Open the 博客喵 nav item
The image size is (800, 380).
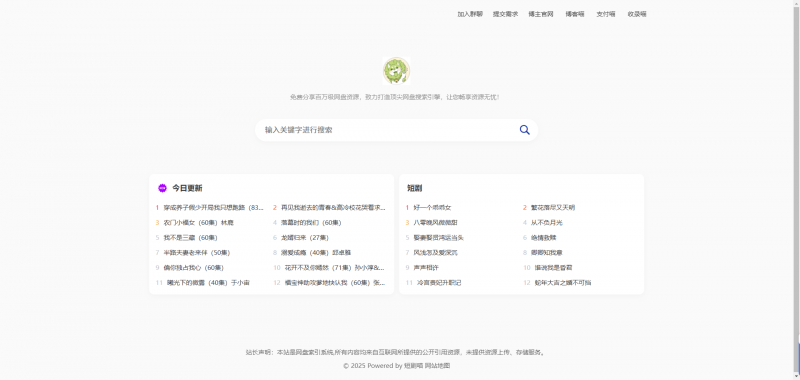[x=574, y=14]
